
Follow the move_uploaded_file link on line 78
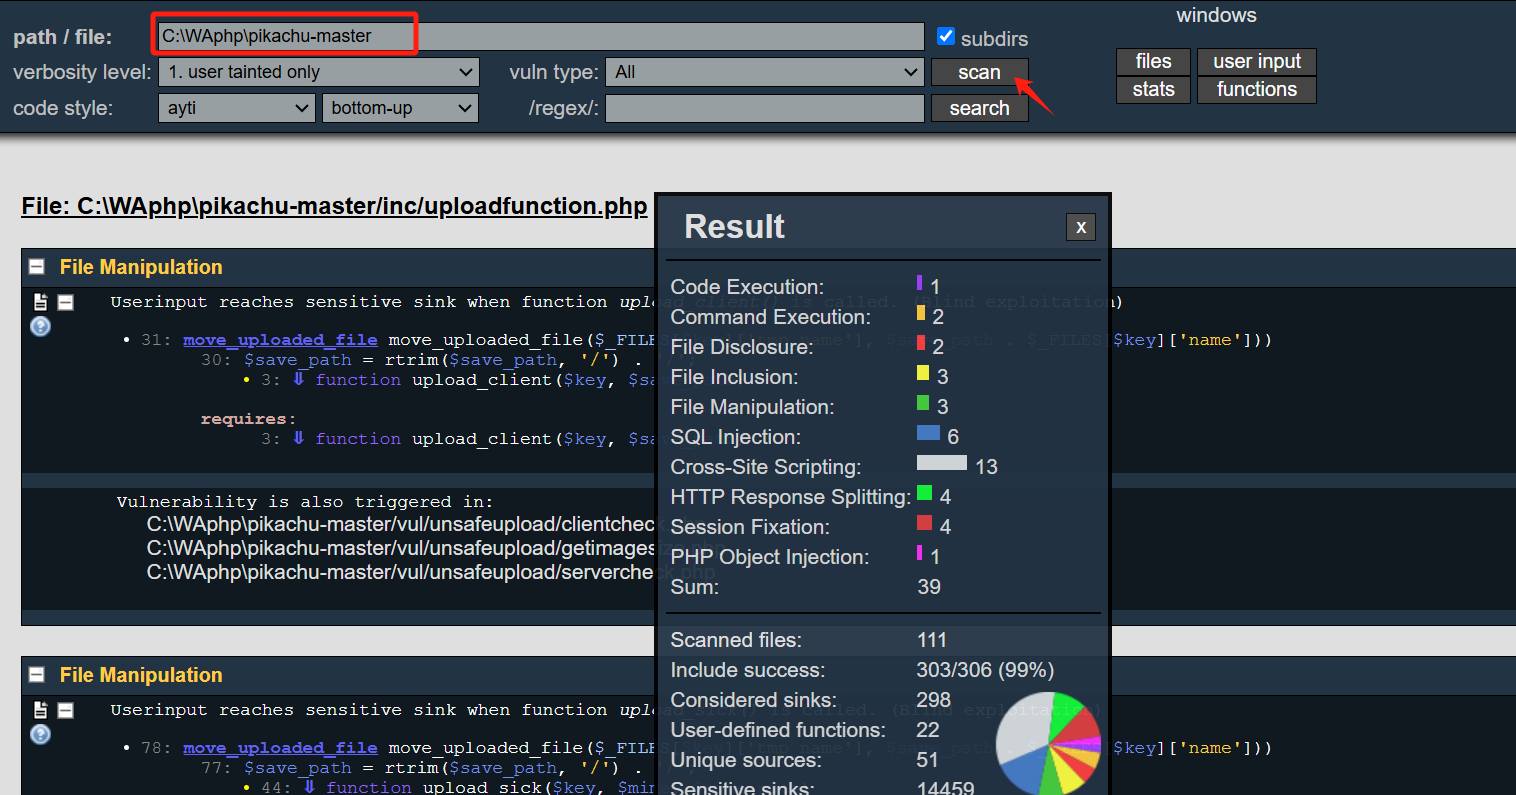point(280,748)
